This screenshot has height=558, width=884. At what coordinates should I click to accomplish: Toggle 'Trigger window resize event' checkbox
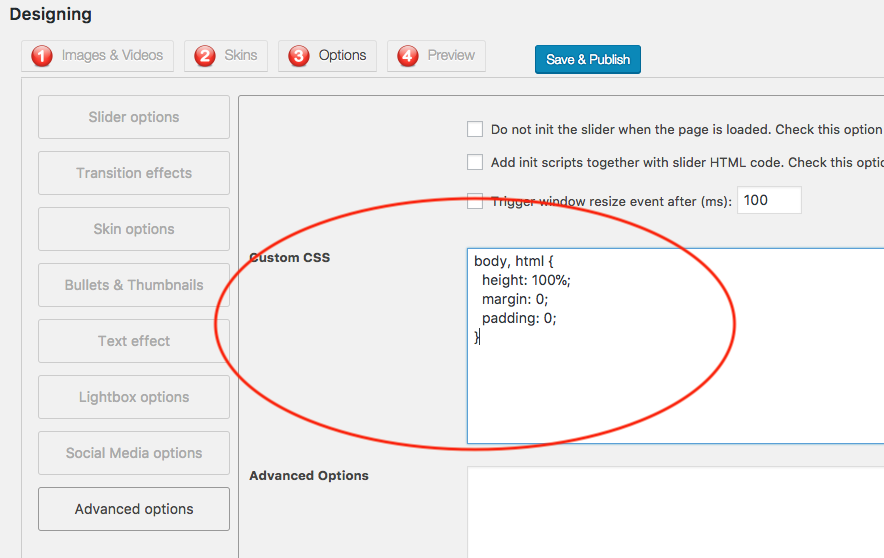475,201
